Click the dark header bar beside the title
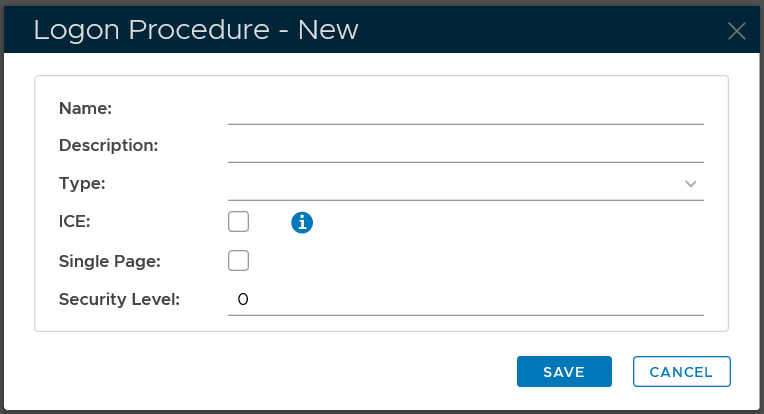This screenshot has width=764, height=414. (540, 30)
